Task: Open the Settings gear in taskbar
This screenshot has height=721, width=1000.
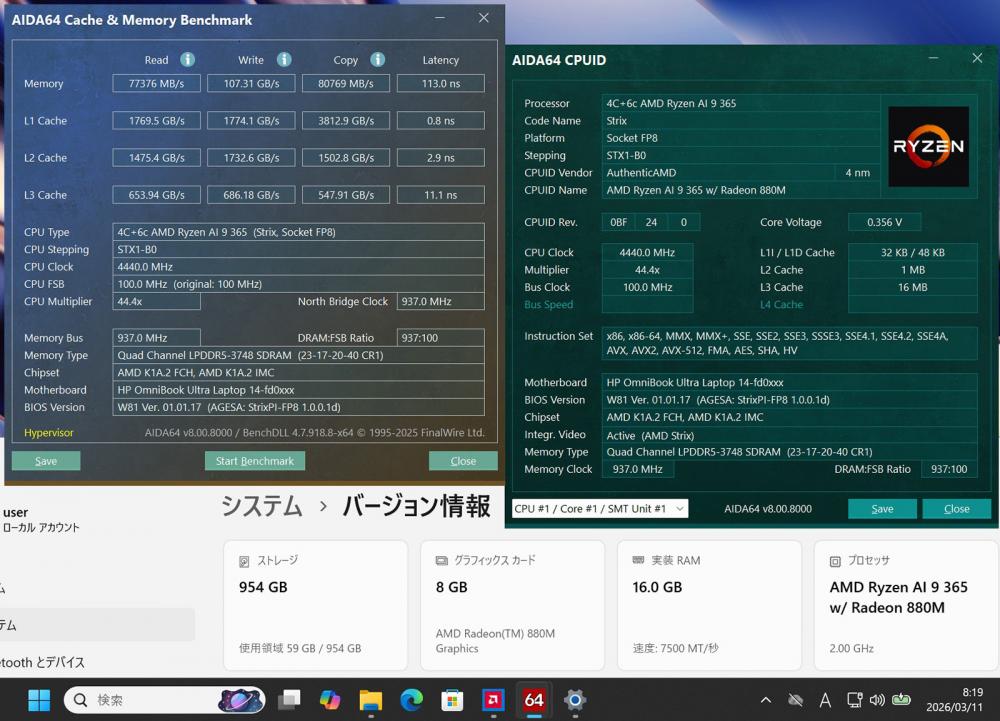Action: pyautogui.click(x=575, y=700)
